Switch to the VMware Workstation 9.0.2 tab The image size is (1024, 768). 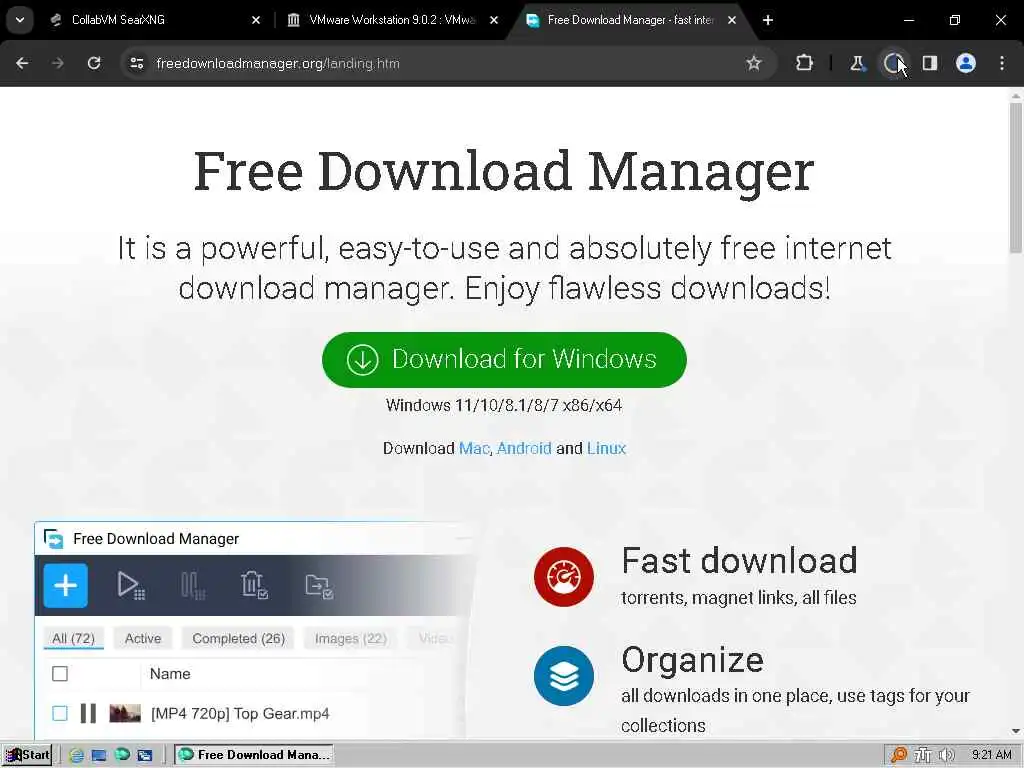392,20
